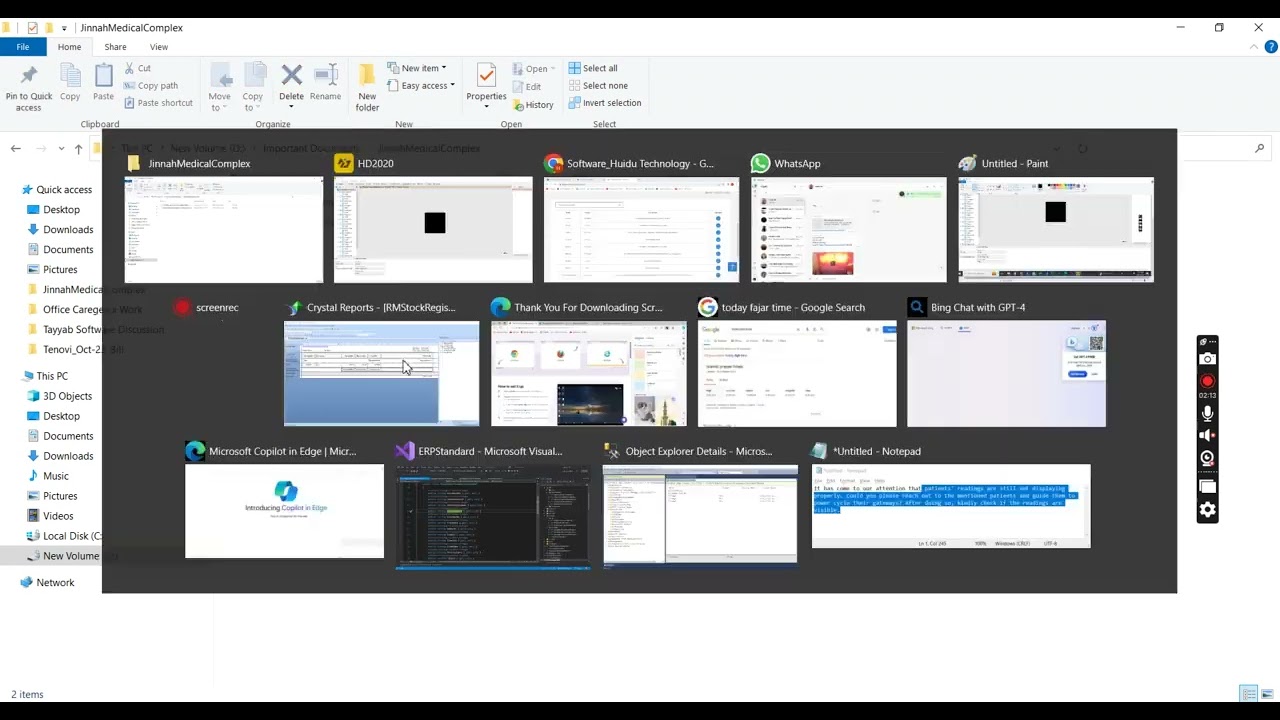Switch to details view in the status bar
The image size is (1280, 720).
point(1248,694)
